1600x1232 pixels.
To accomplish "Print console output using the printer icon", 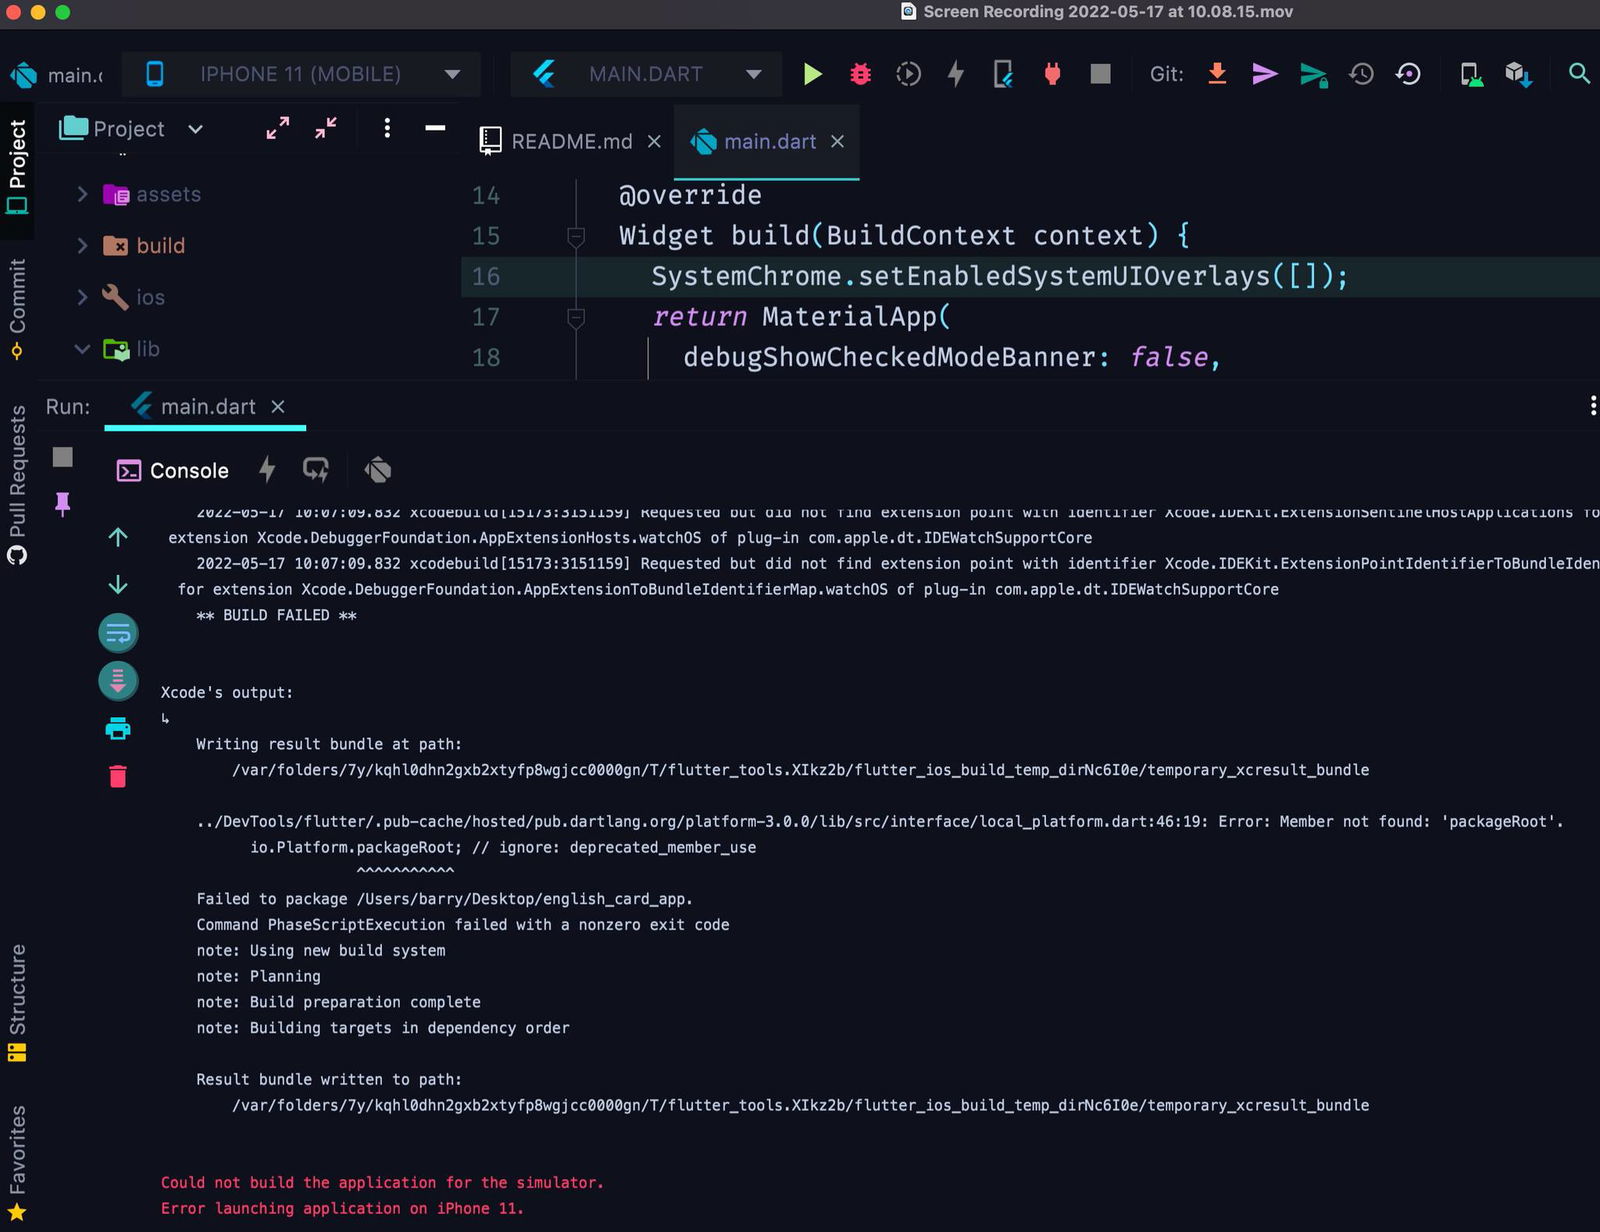I will point(118,729).
